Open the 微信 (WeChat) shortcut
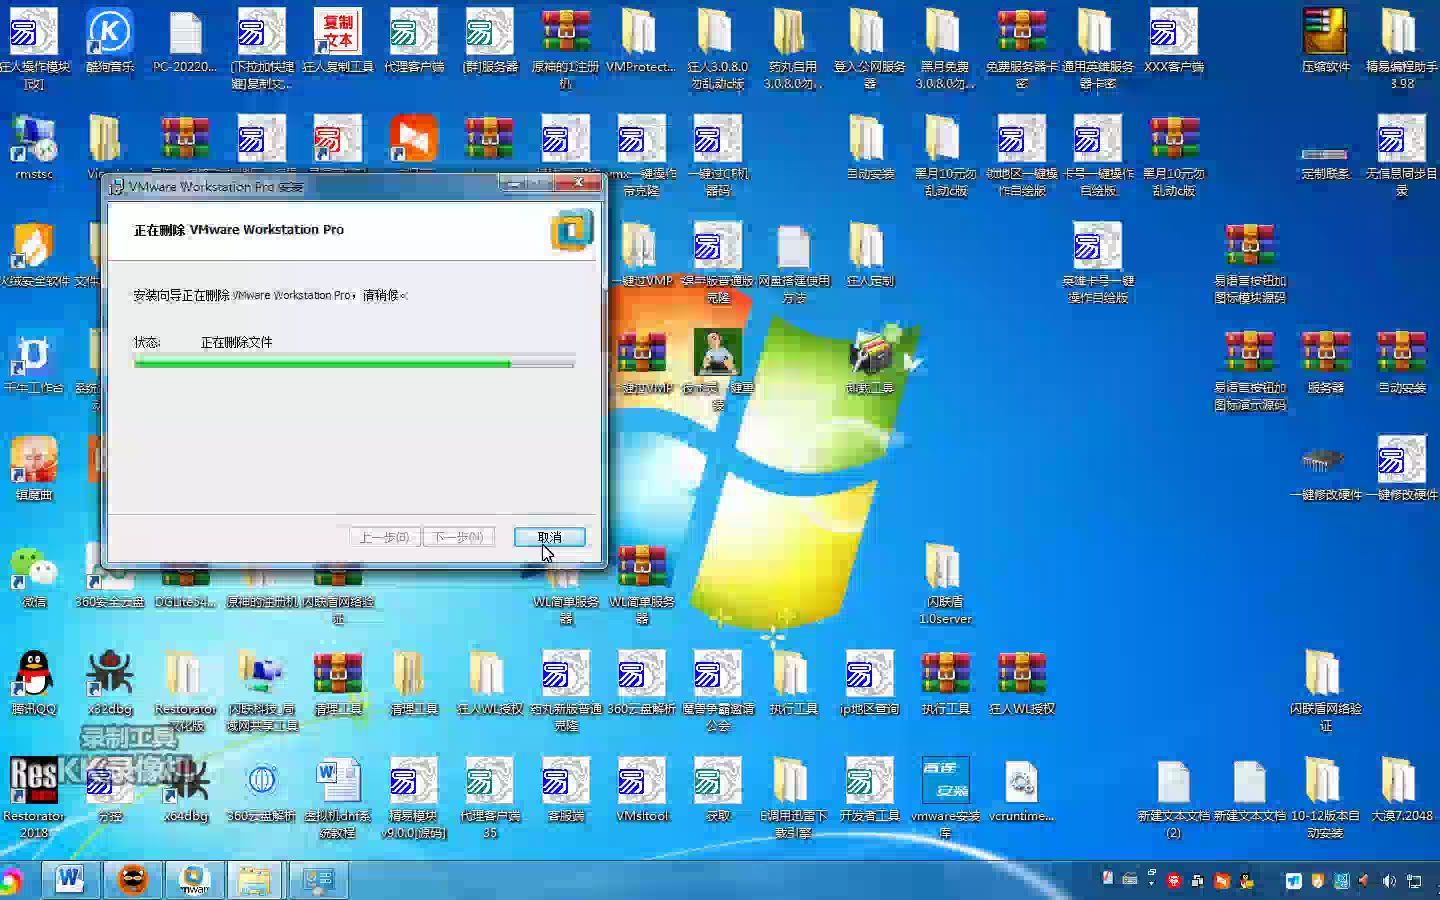This screenshot has width=1440, height=900. (34, 577)
